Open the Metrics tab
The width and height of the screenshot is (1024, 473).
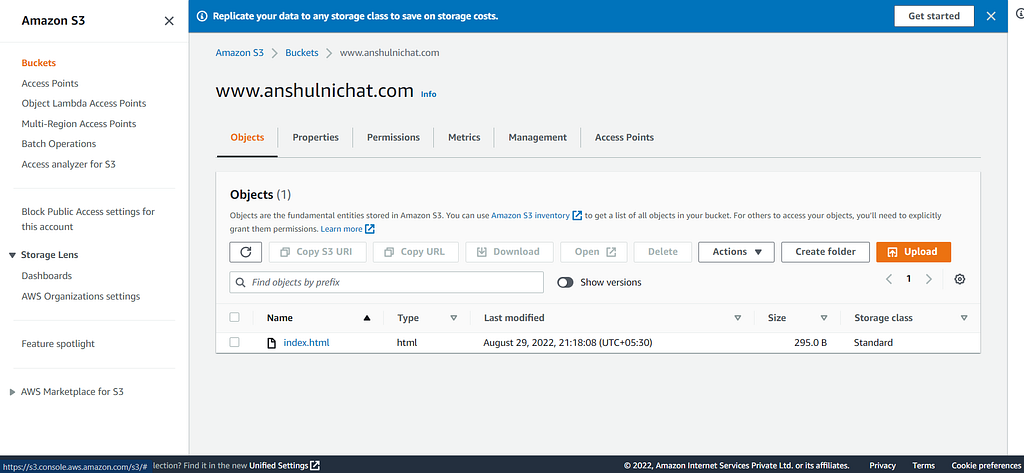pyautogui.click(x=464, y=138)
